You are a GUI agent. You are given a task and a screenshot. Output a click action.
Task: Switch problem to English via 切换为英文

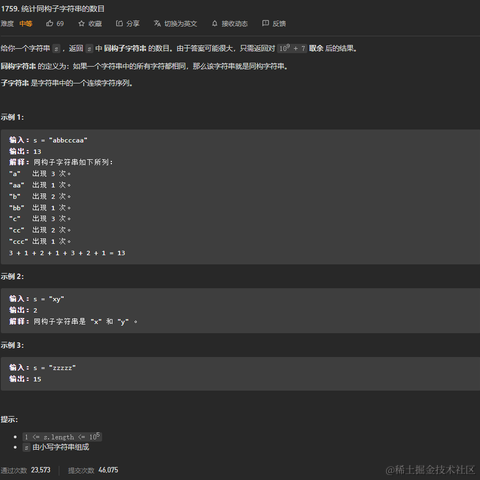180,24
